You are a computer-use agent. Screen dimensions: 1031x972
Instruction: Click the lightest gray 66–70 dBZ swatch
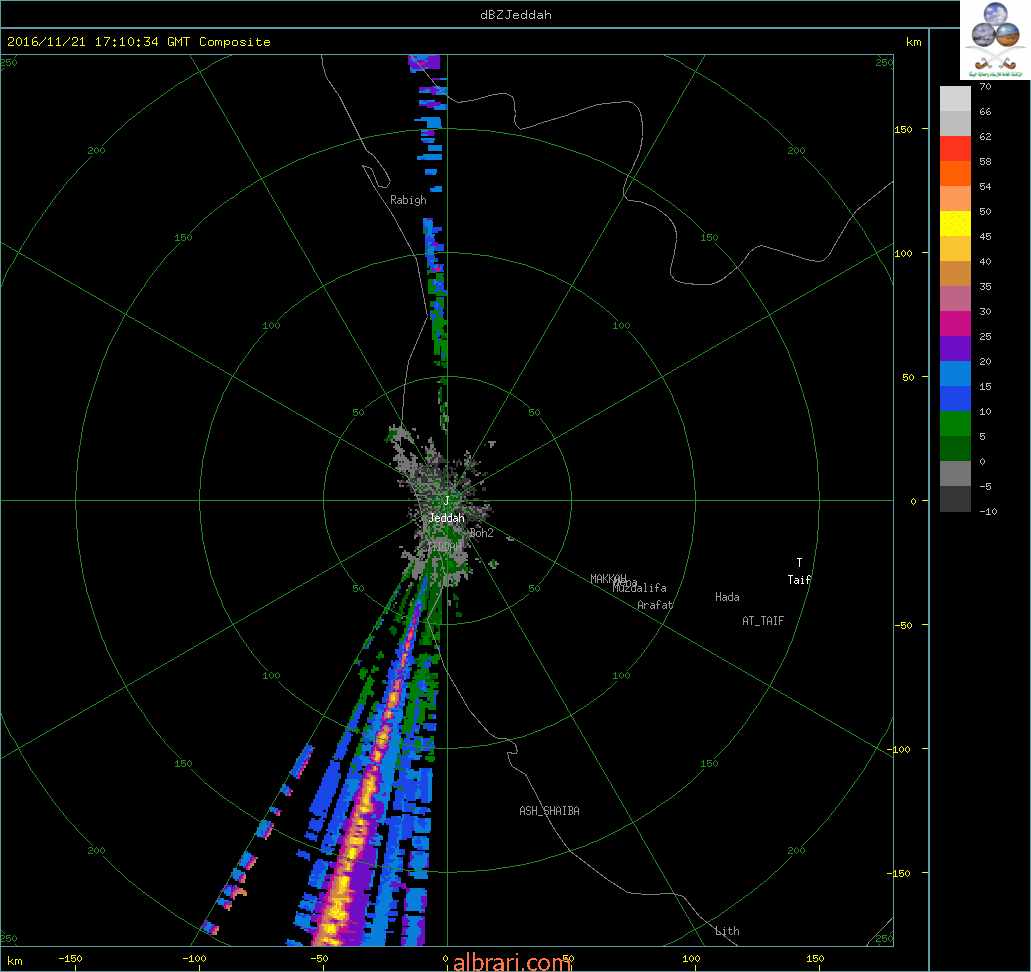[955, 99]
